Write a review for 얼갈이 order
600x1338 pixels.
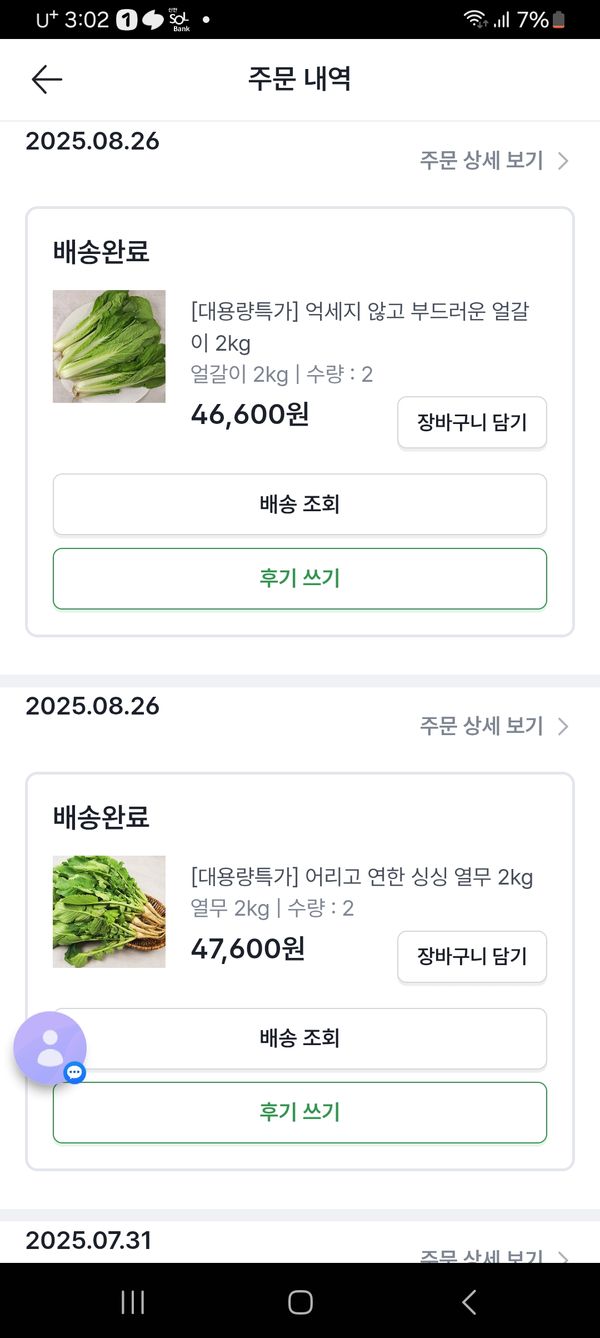pos(300,578)
